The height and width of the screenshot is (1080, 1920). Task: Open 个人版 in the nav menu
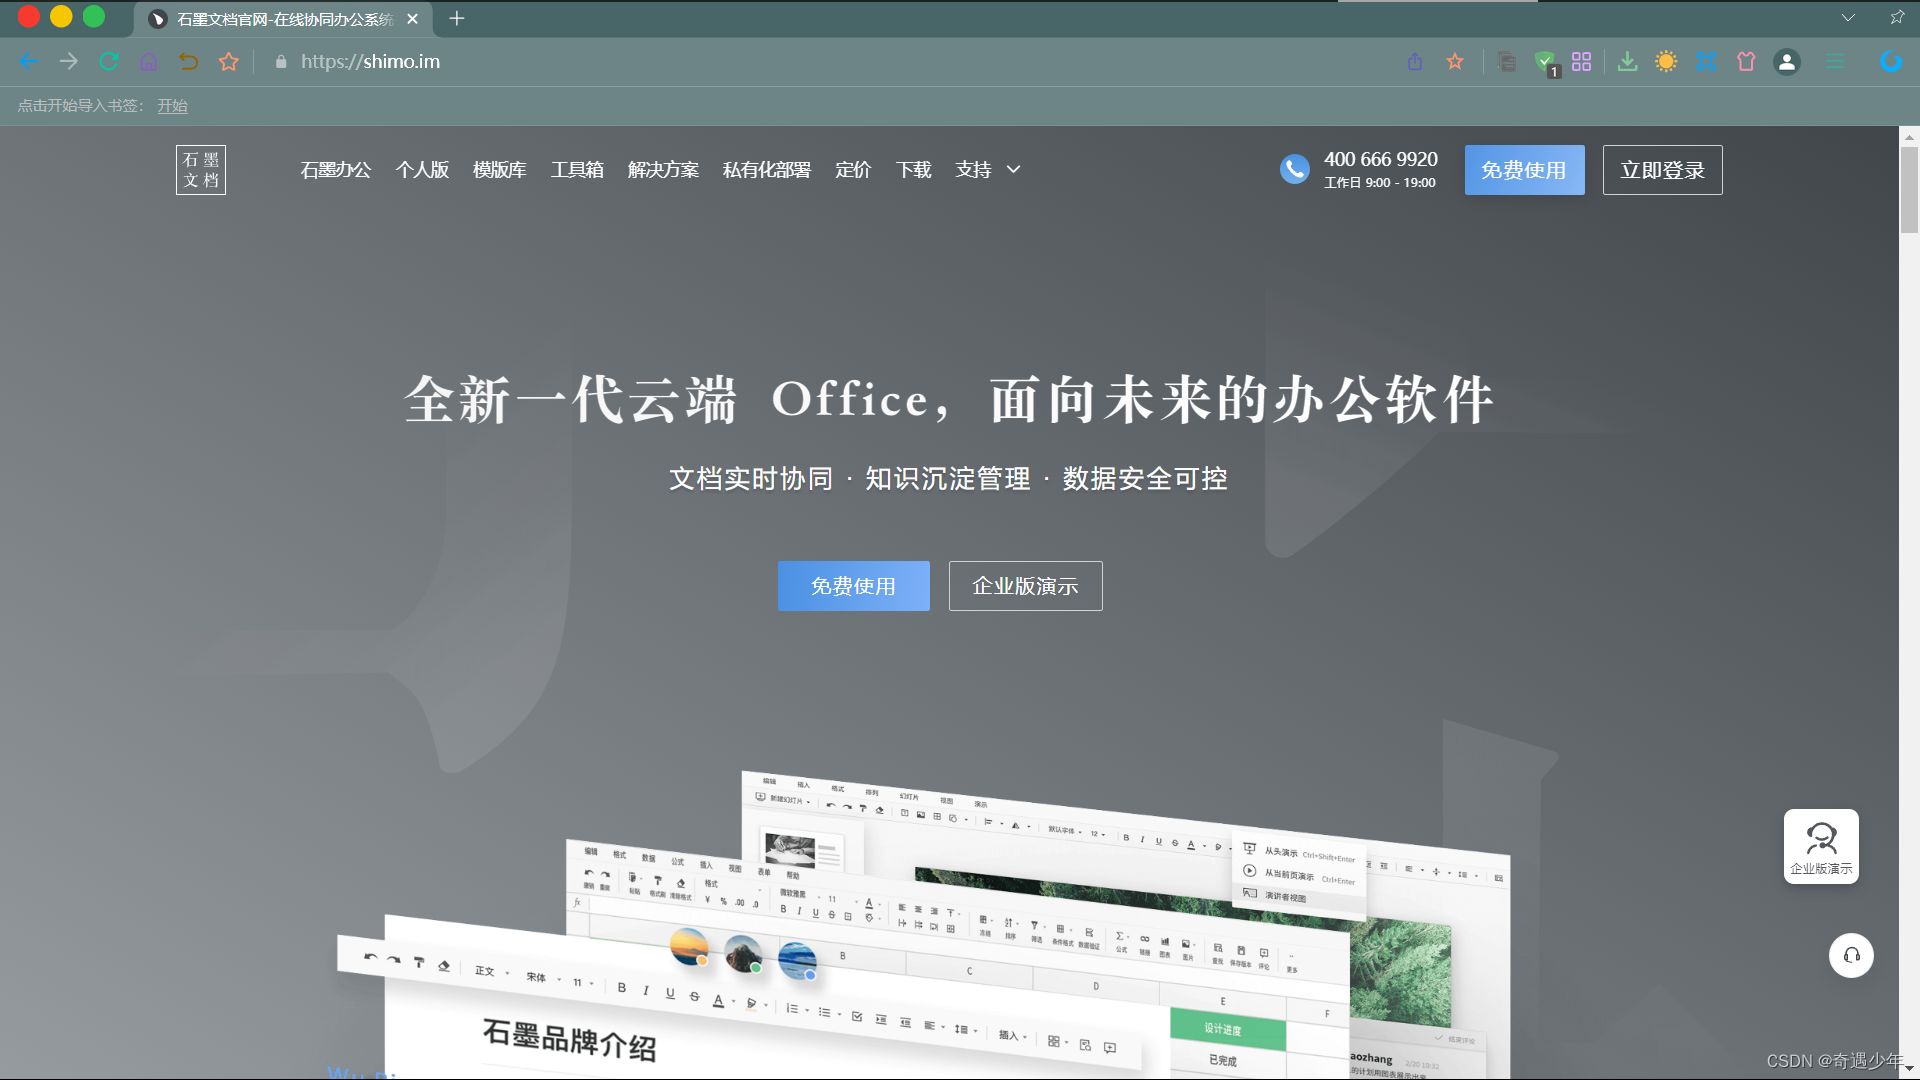pos(422,170)
